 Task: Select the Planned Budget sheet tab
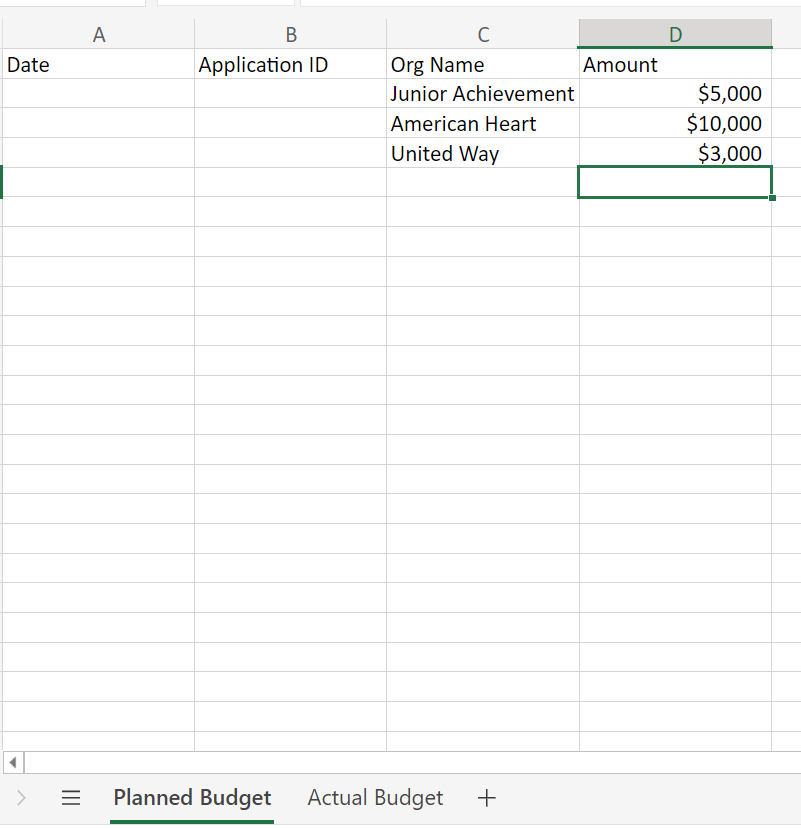[192, 798]
